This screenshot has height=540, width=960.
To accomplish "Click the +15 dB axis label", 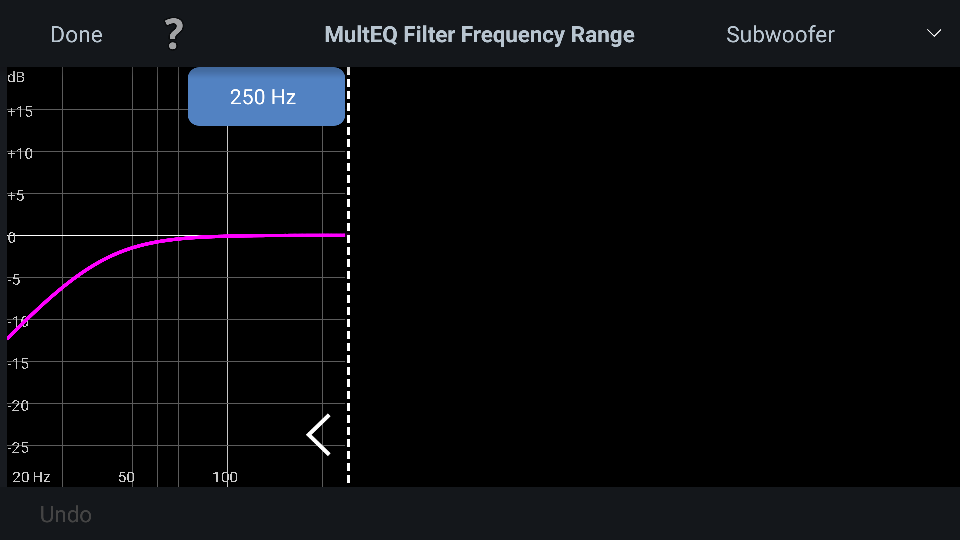I will pyautogui.click(x=20, y=111).
